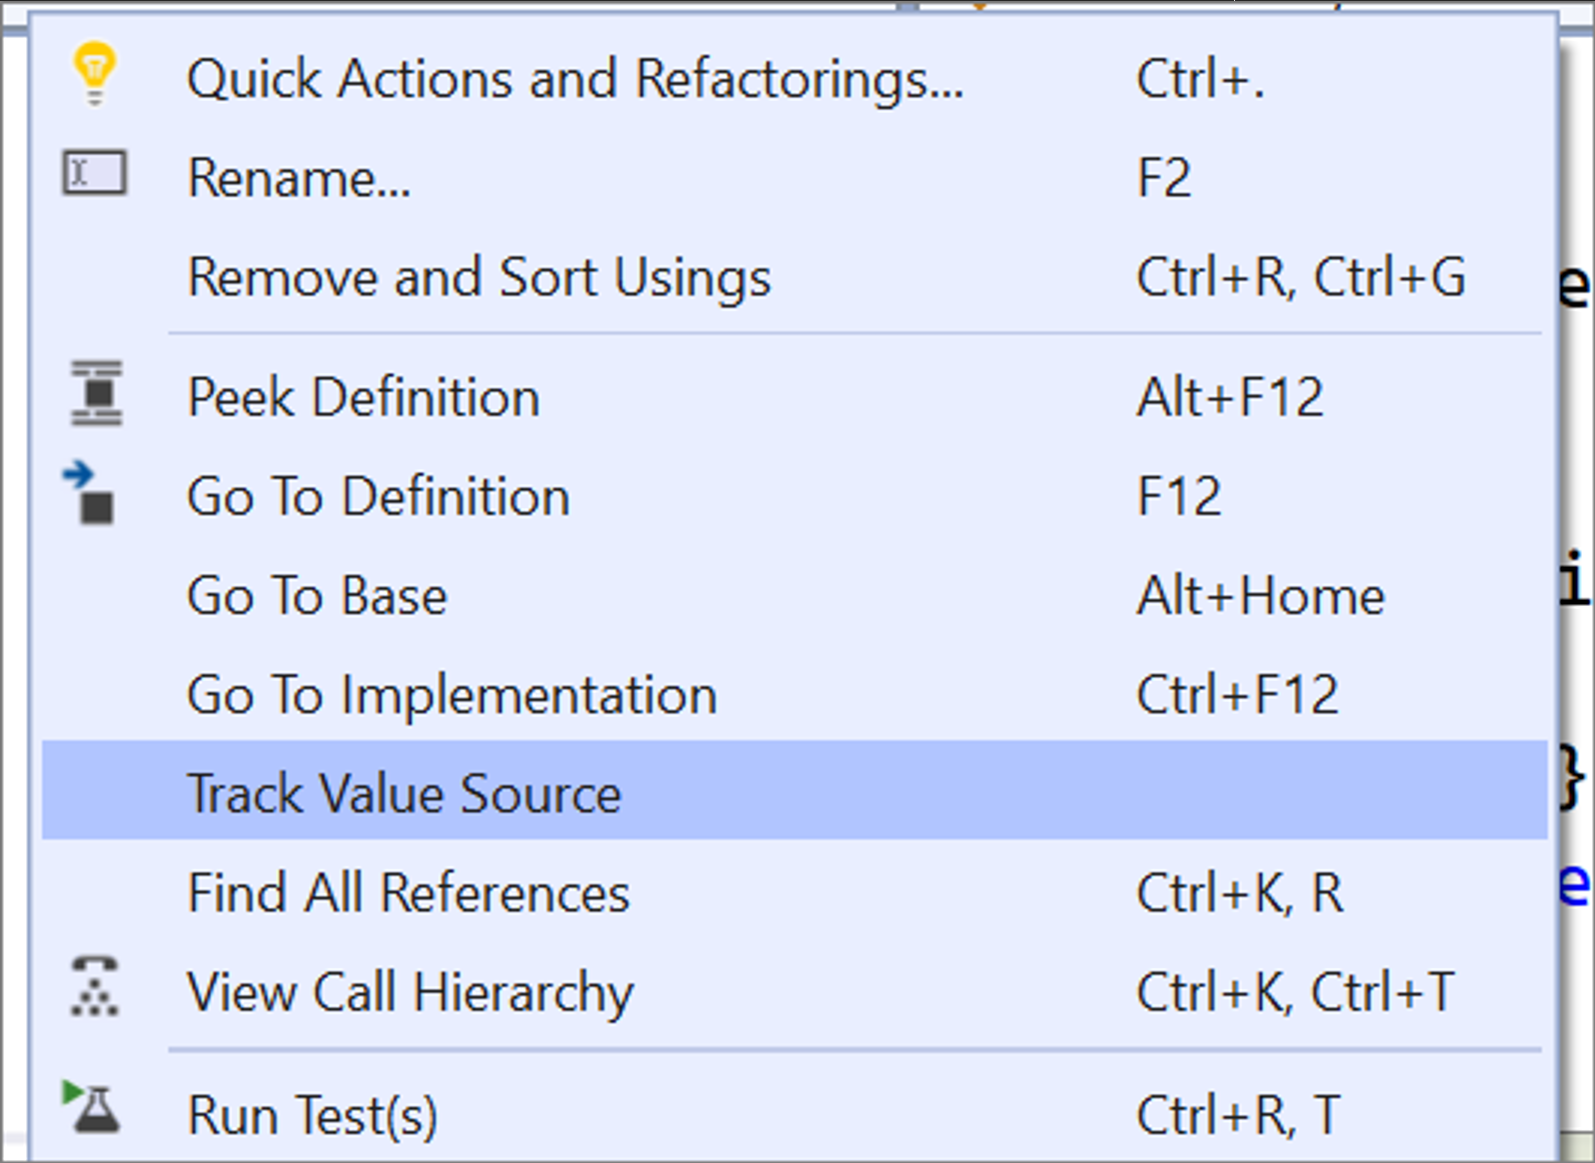Select Go To Base
Viewport: 1595px width, 1163px height.
317,596
